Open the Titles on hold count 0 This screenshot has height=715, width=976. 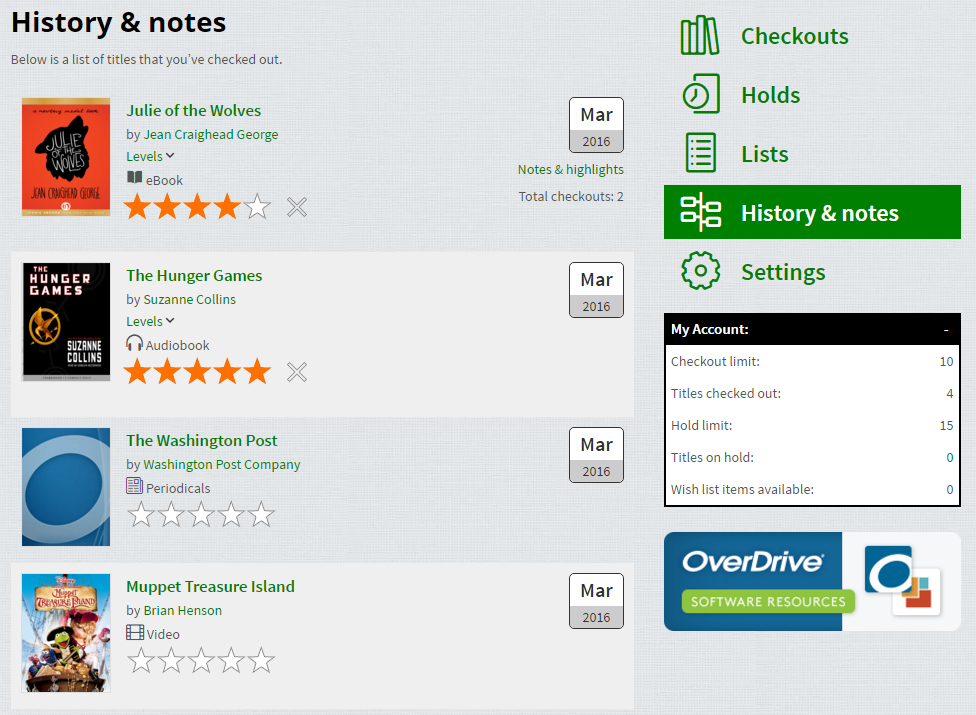click(x=950, y=457)
